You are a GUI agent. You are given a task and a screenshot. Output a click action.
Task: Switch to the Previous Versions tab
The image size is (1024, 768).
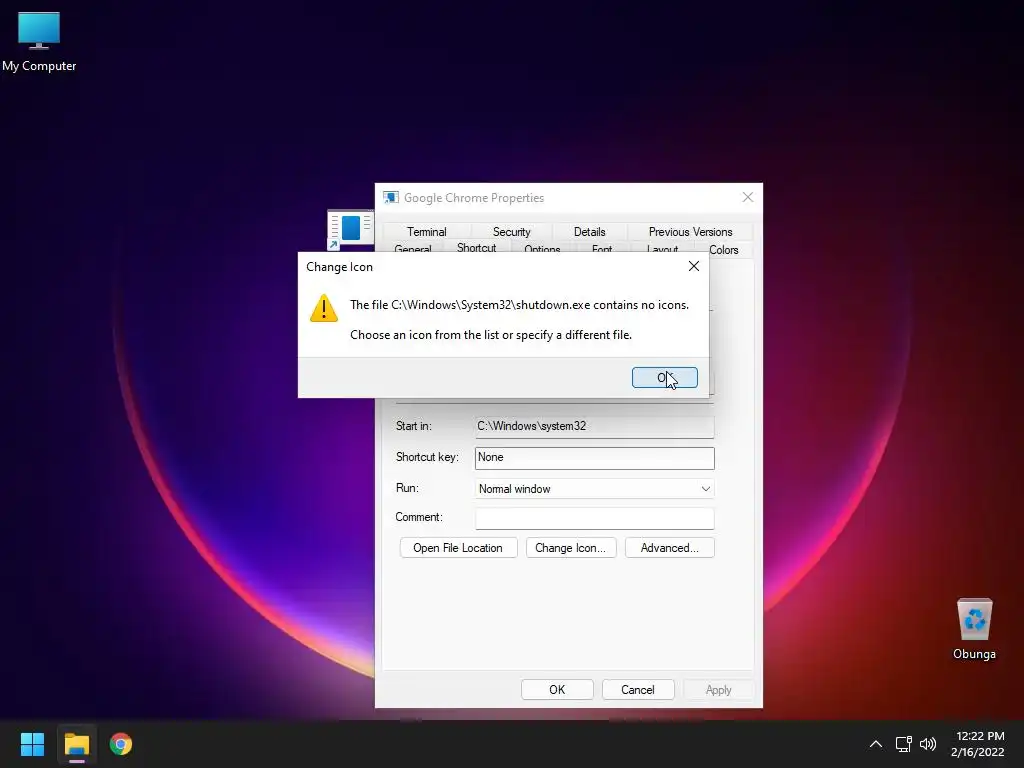tap(690, 232)
